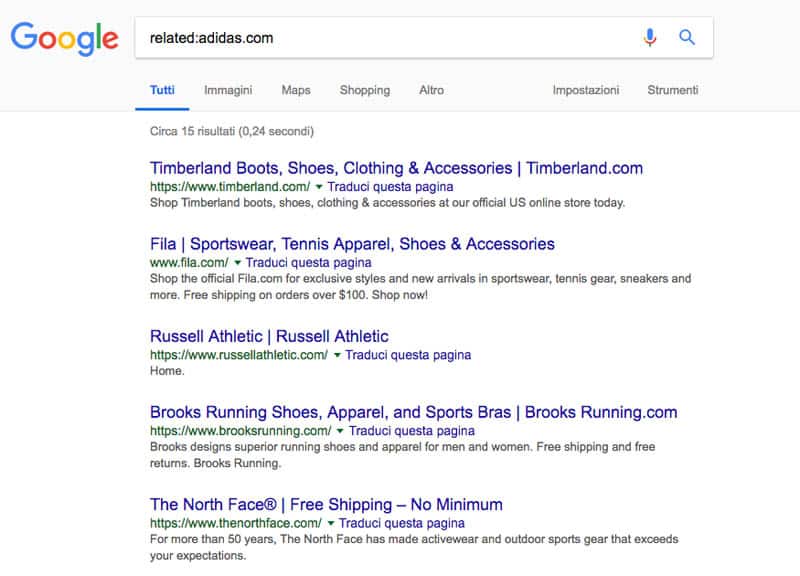Click Traduci questa pagina for Brooks Running

coord(412,431)
